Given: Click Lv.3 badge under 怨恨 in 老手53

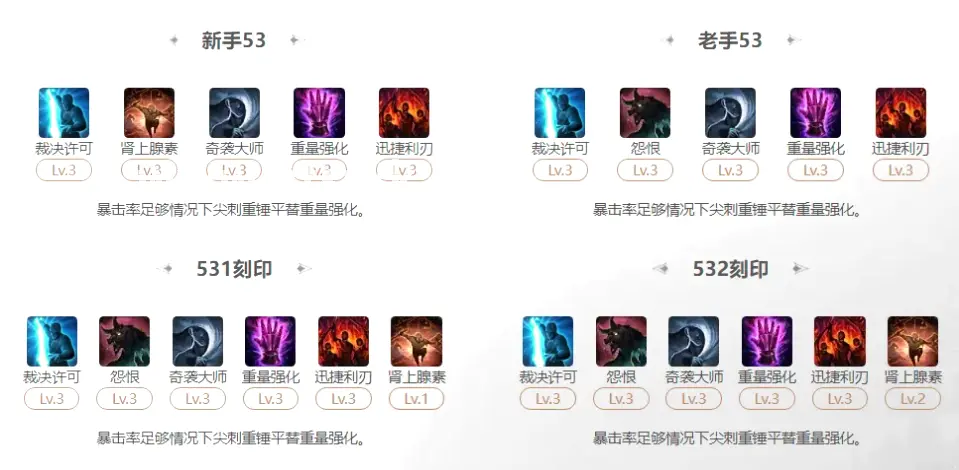Looking at the screenshot, I should pos(645,170).
